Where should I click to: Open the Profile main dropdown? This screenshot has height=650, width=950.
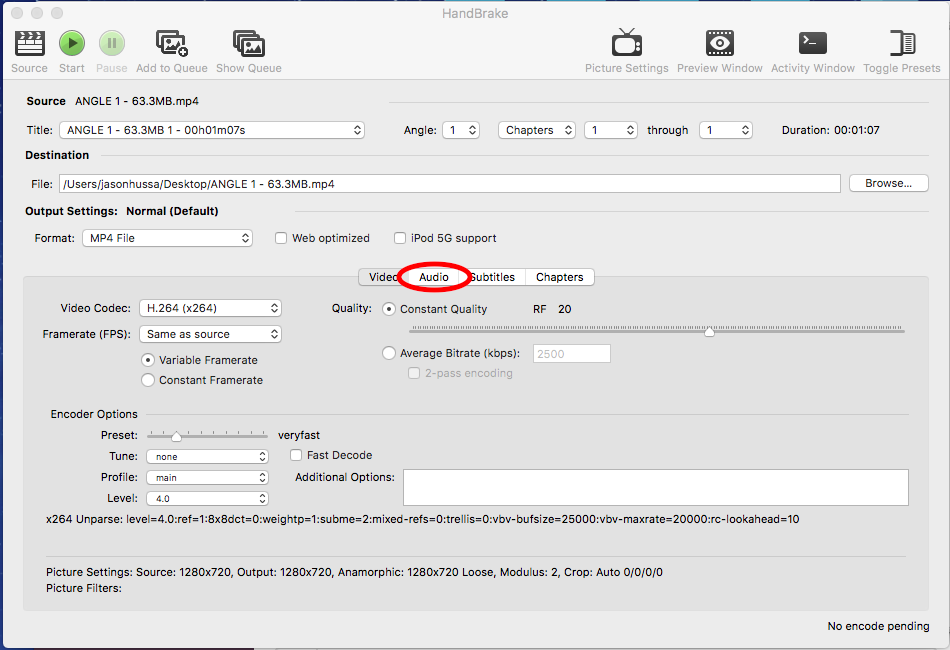pyautogui.click(x=207, y=477)
